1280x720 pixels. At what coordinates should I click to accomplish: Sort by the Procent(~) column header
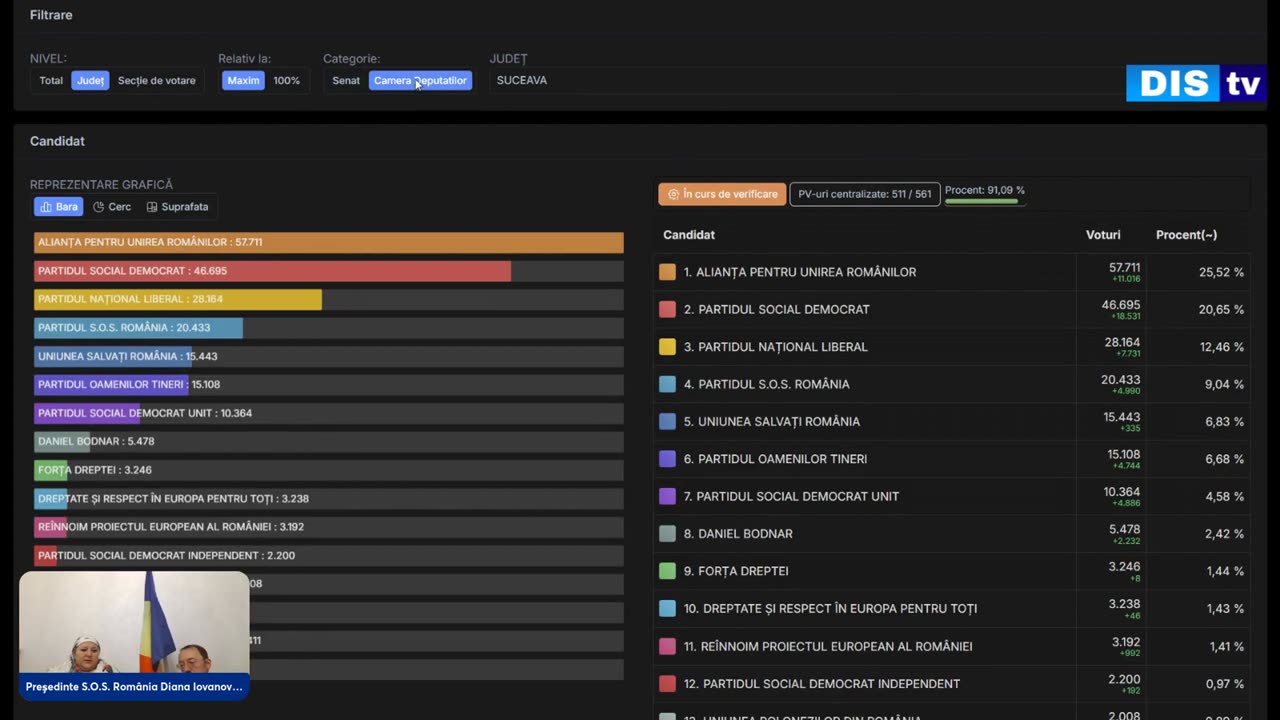coord(1187,235)
